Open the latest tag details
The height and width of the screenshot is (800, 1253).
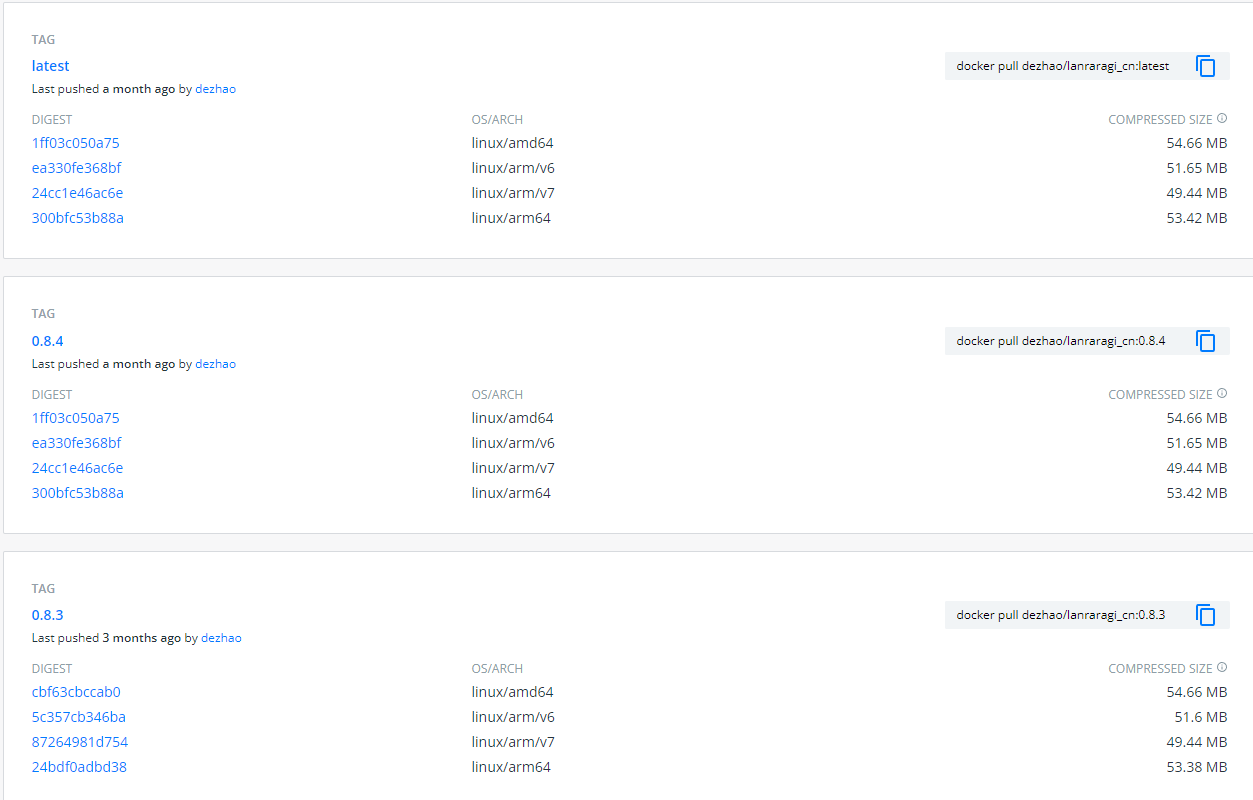[x=50, y=65]
